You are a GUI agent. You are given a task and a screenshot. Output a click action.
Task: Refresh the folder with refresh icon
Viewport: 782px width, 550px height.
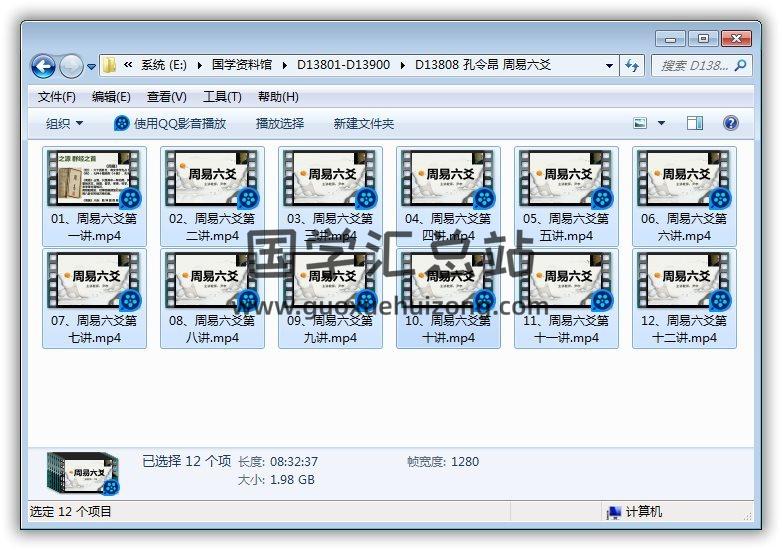coord(632,65)
